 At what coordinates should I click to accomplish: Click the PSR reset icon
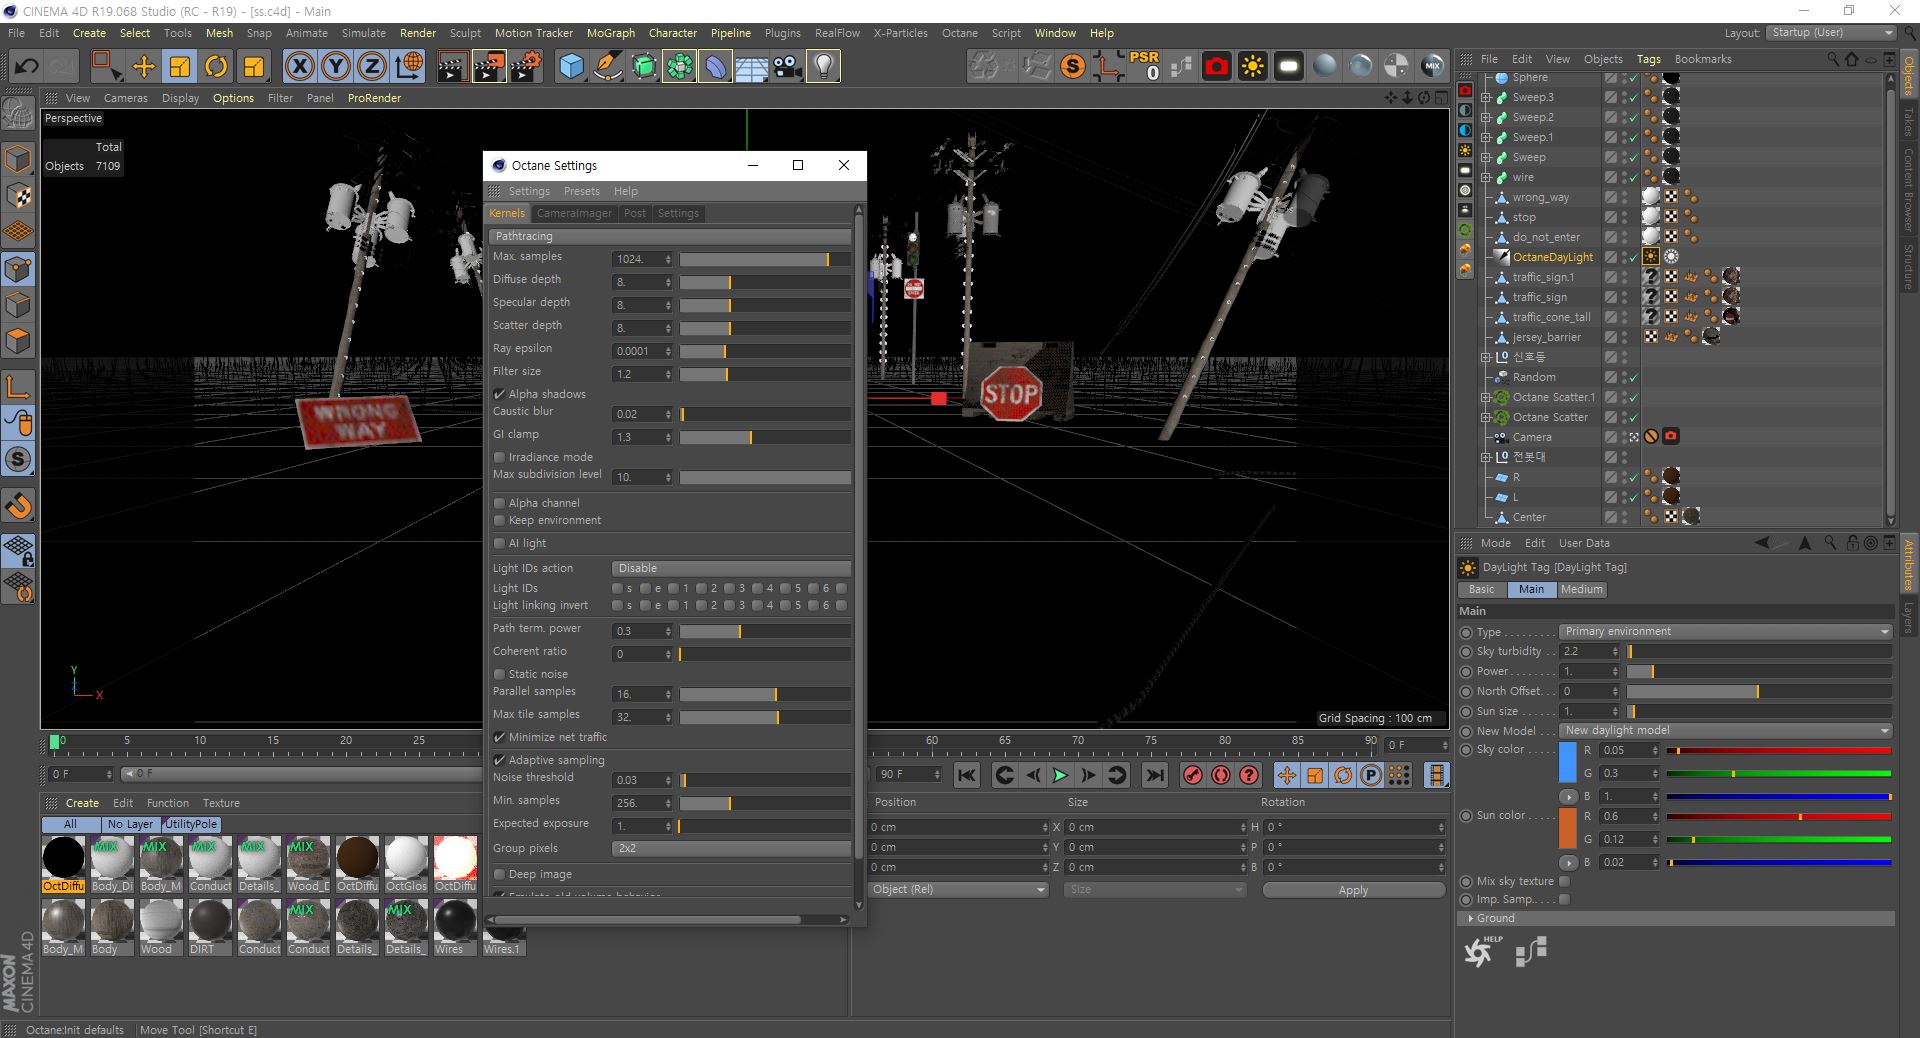click(x=1144, y=67)
